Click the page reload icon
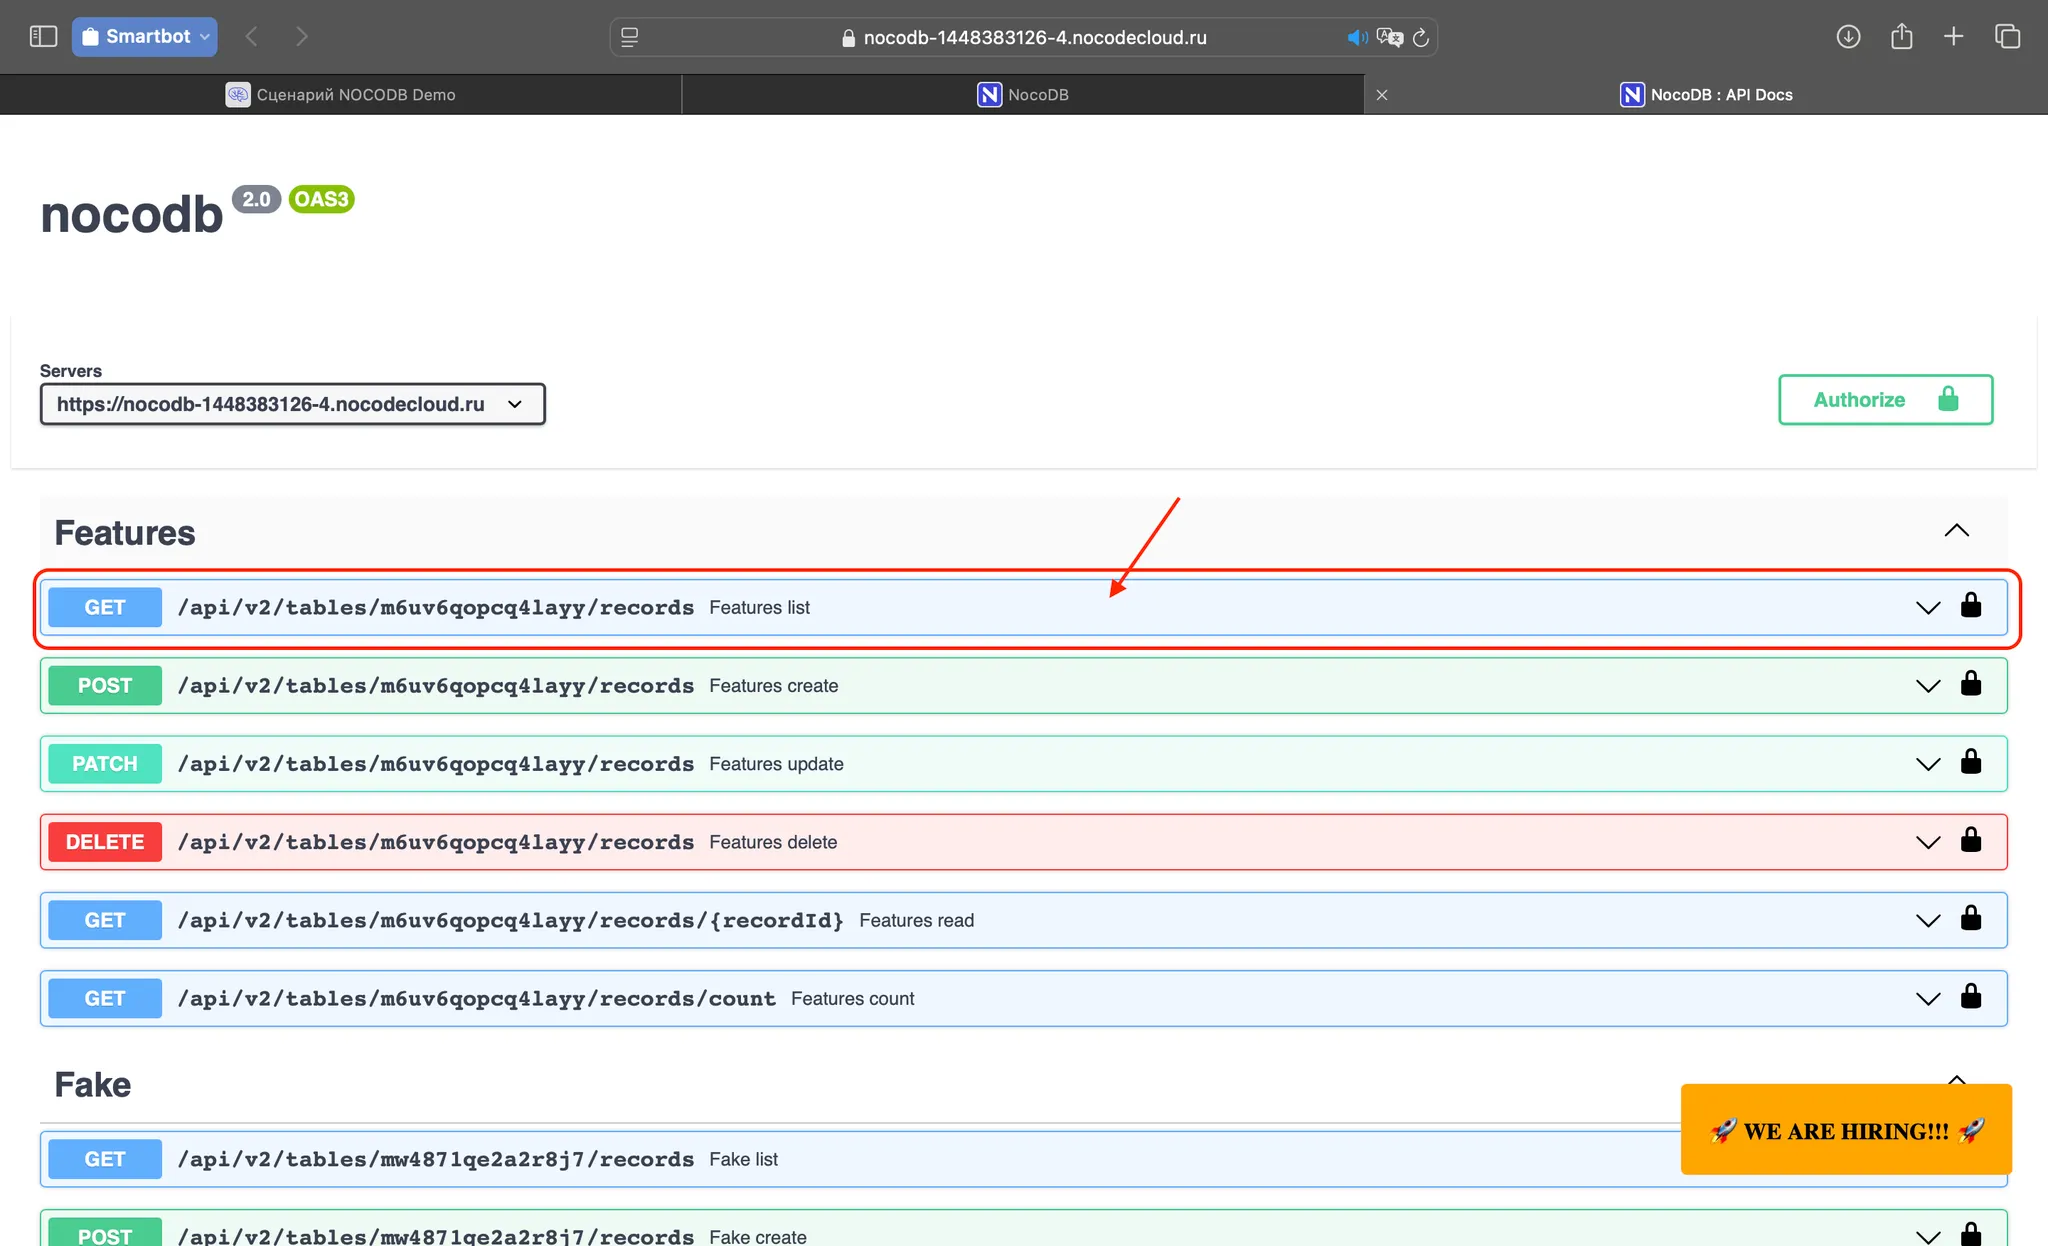The width and height of the screenshot is (2048, 1246). pos(1420,38)
